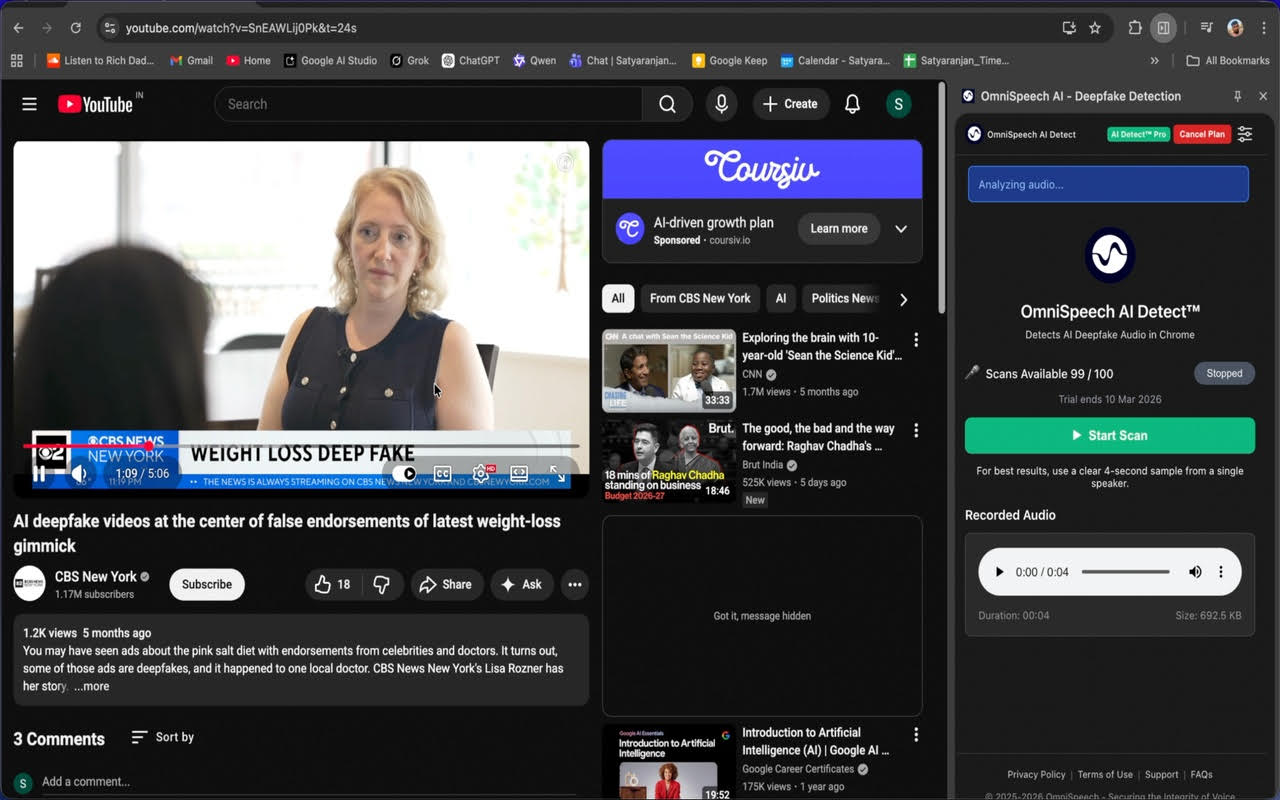Open the YouTube hamburger guide menu

coord(29,104)
